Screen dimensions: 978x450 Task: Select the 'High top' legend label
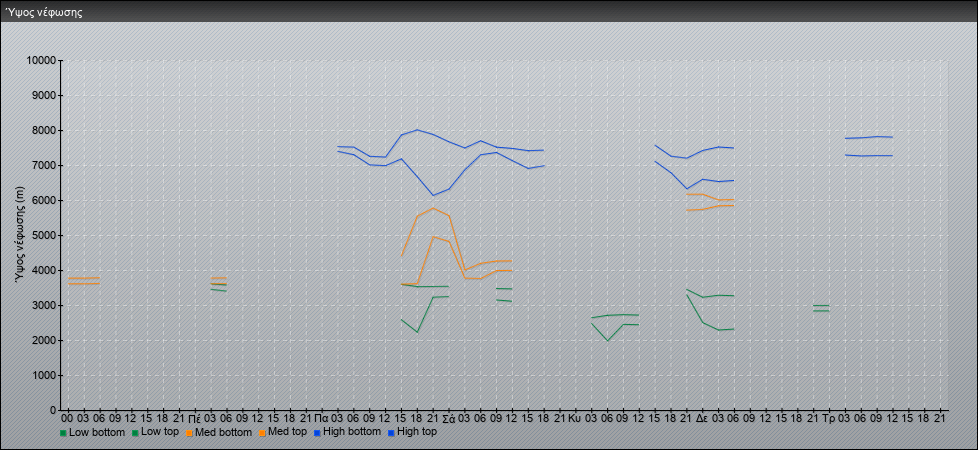(416, 432)
